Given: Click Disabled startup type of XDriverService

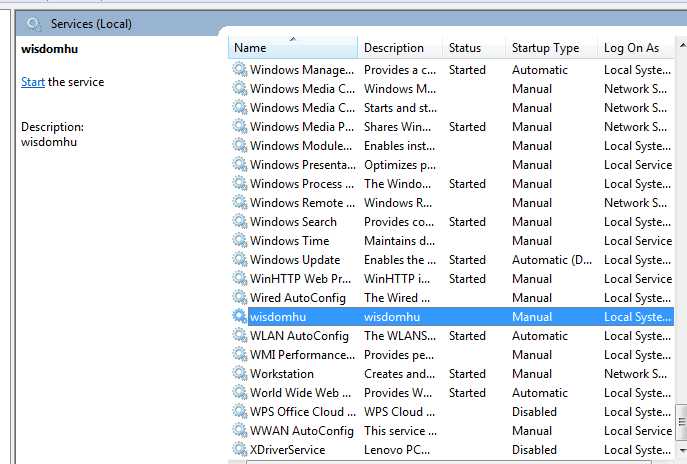Looking at the screenshot, I should (534, 450).
